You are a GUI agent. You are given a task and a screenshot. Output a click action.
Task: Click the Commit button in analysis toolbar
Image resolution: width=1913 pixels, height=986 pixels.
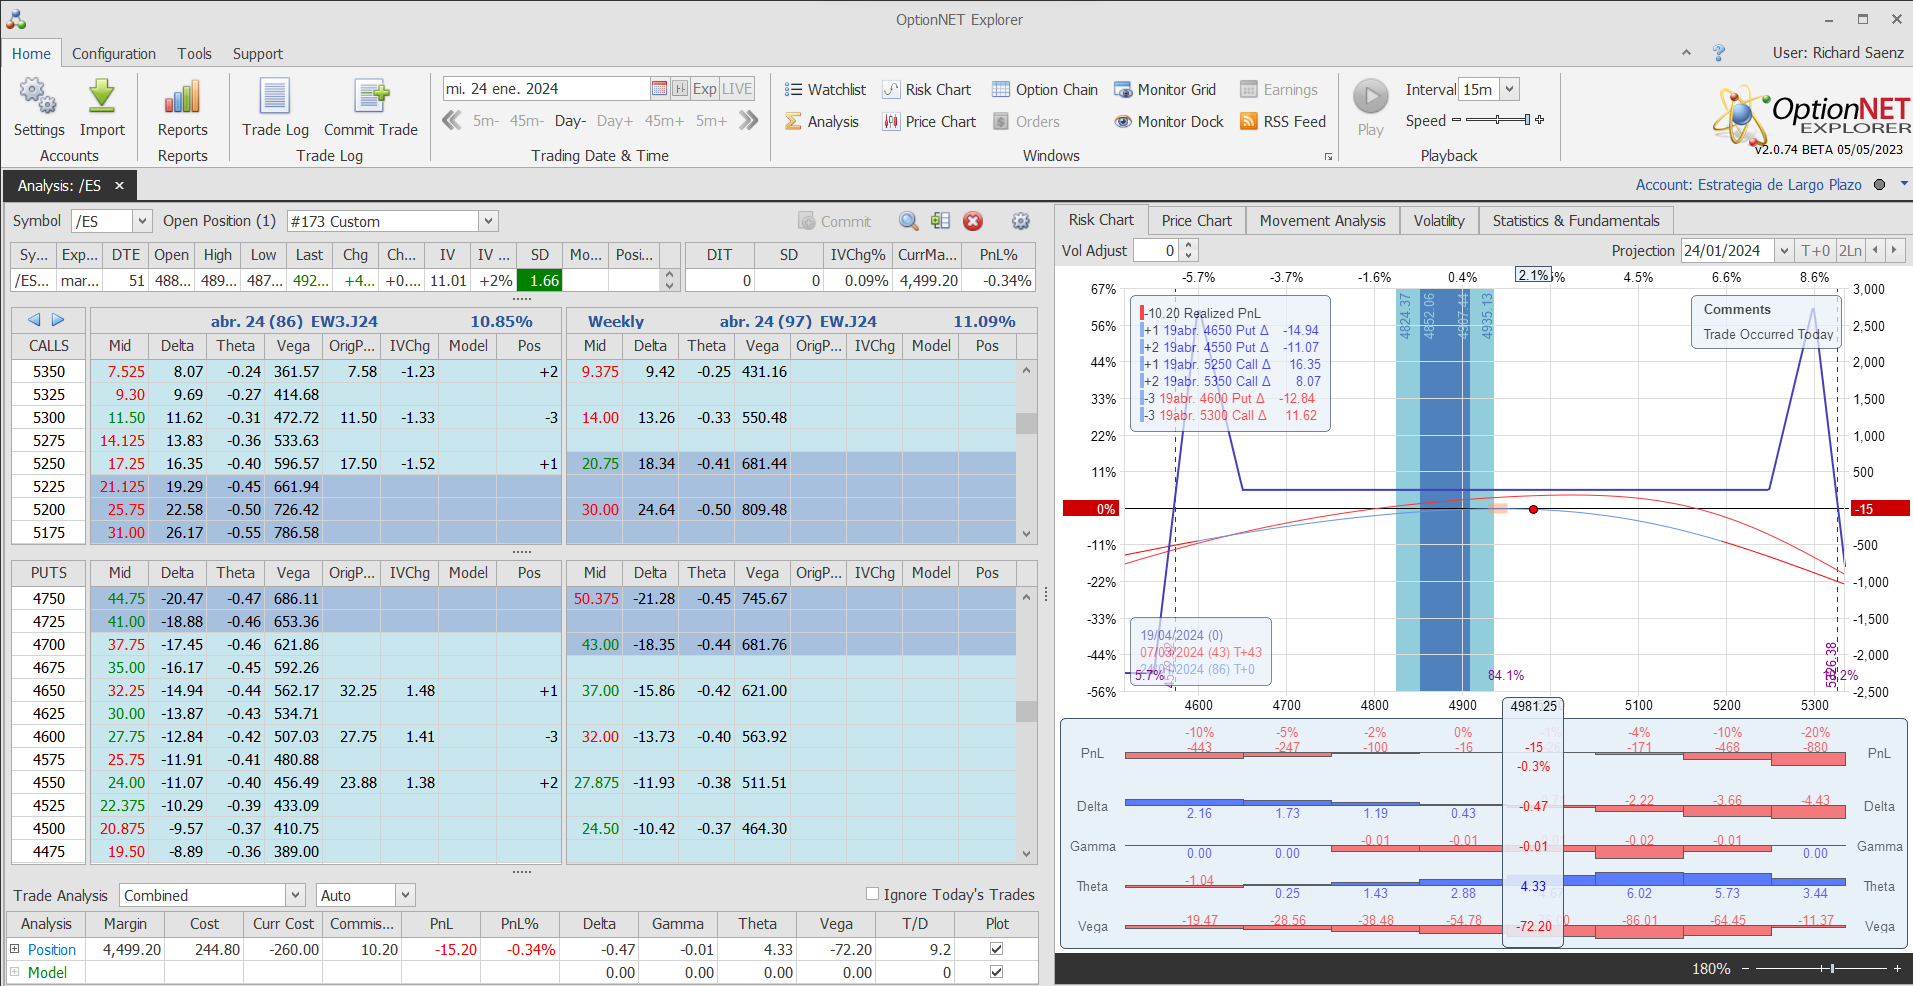point(835,221)
